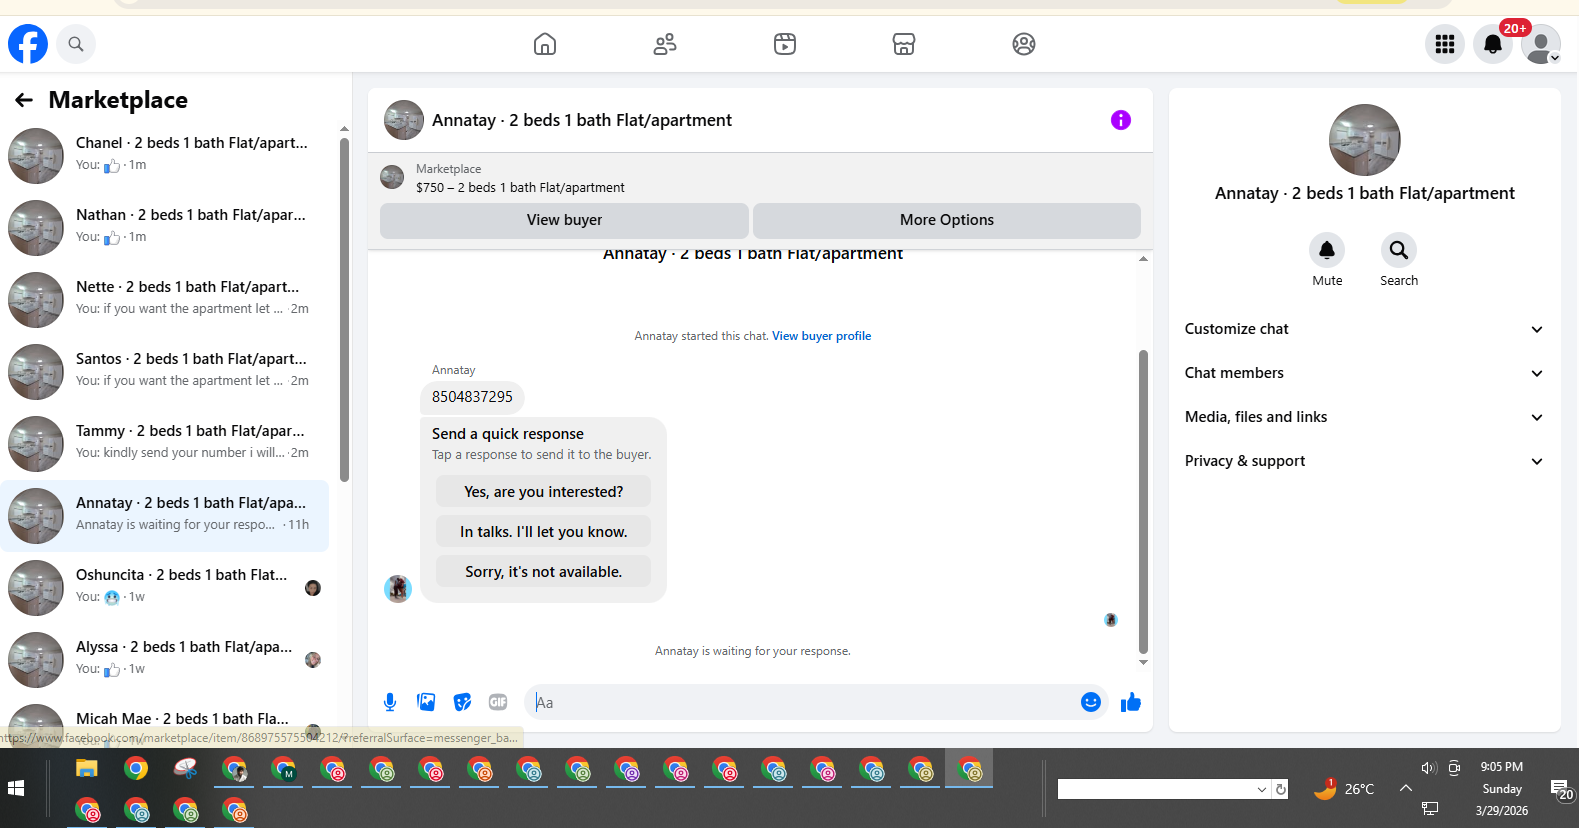Open the account profile picture menu
The height and width of the screenshot is (828, 1579).
click(x=1541, y=44)
